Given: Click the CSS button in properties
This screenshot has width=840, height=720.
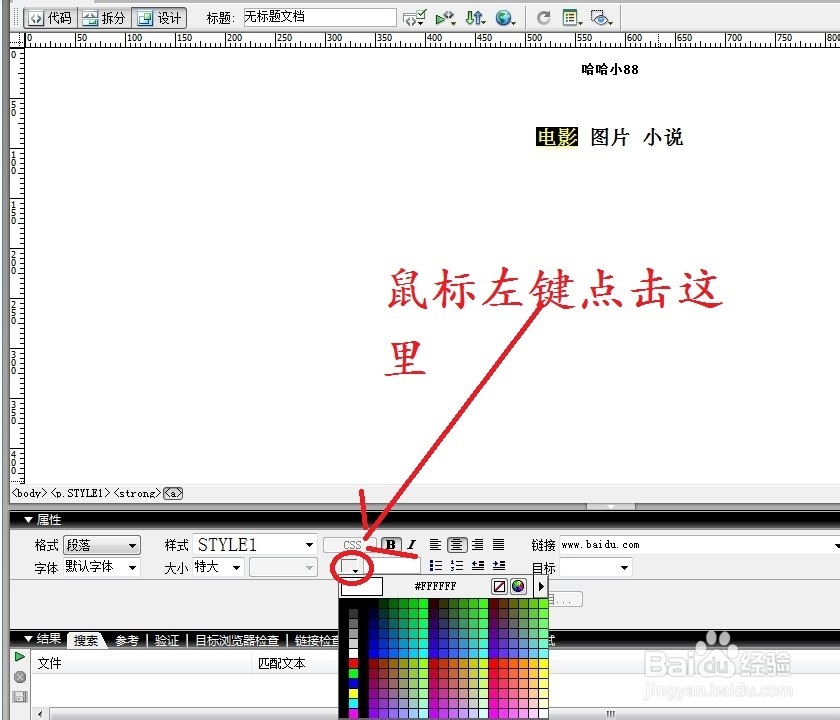Looking at the screenshot, I should [350, 545].
